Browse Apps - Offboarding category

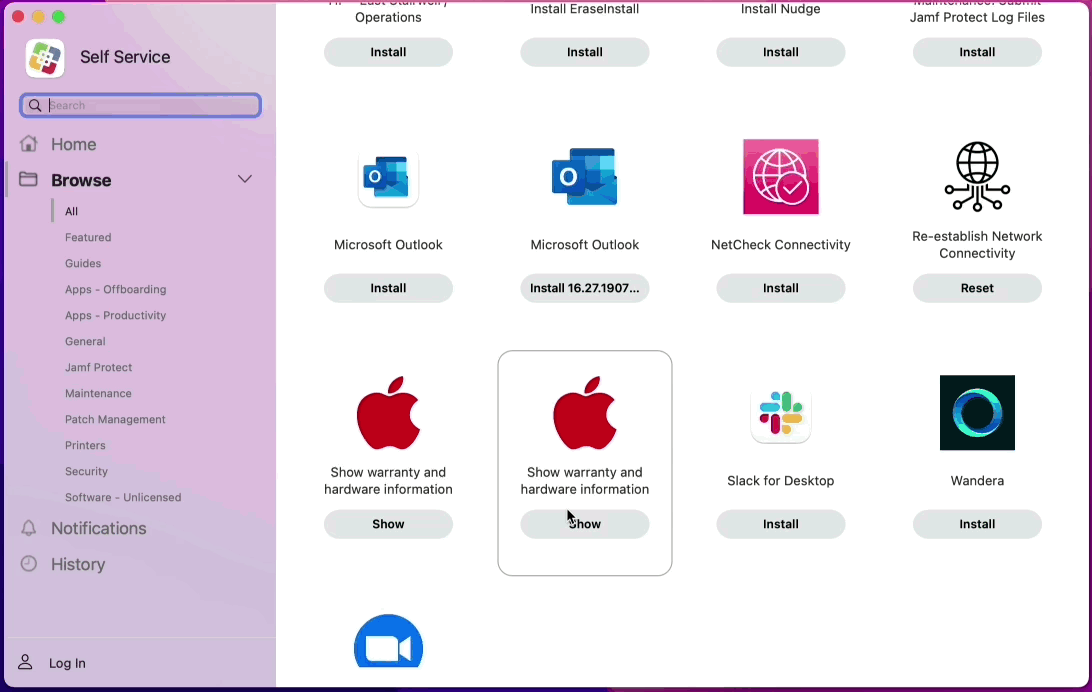[x=116, y=290]
